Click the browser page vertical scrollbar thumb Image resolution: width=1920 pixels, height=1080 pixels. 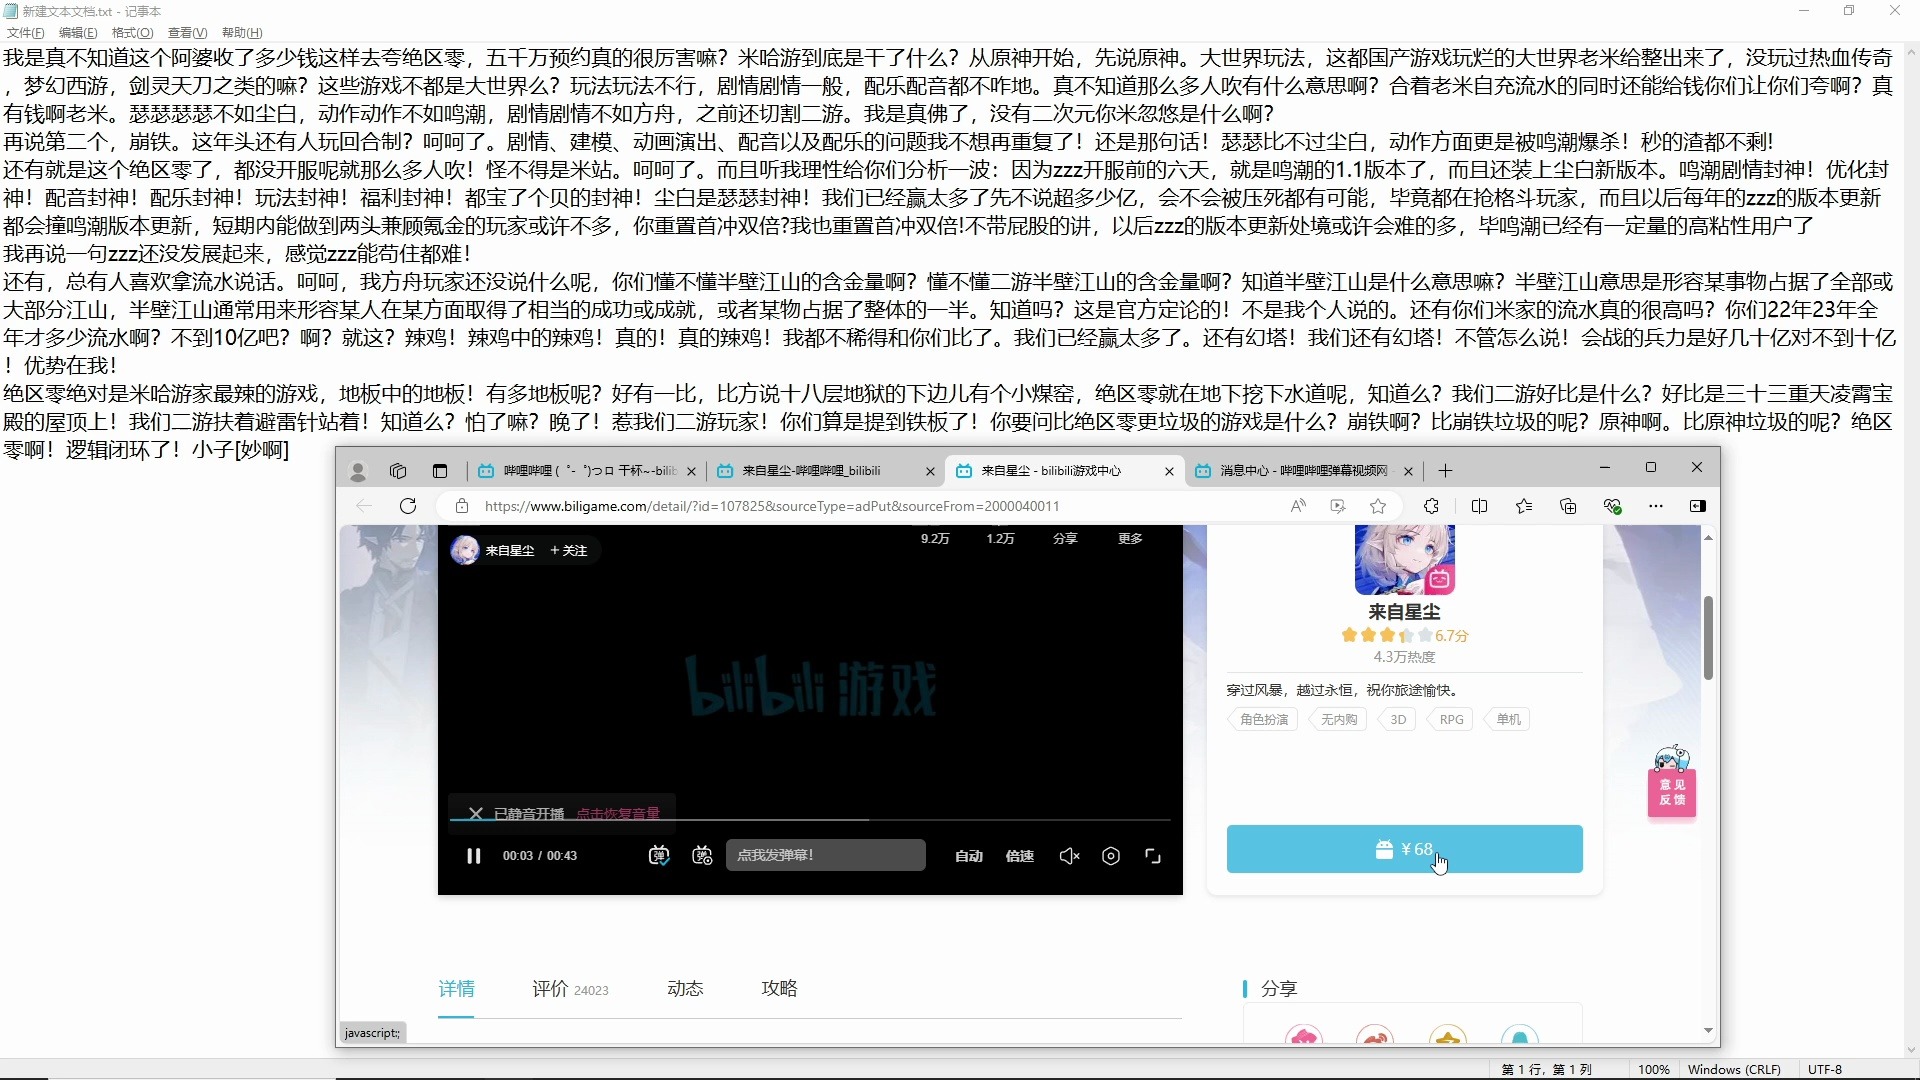(x=1708, y=638)
